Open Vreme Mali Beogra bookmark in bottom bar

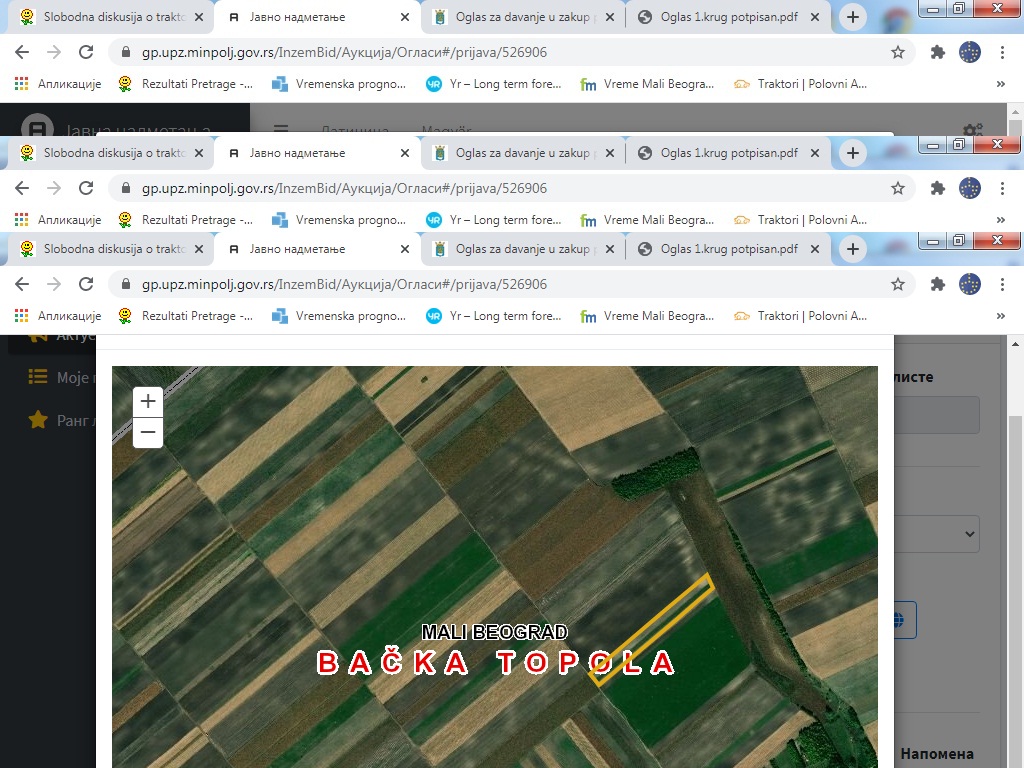(x=648, y=316)
